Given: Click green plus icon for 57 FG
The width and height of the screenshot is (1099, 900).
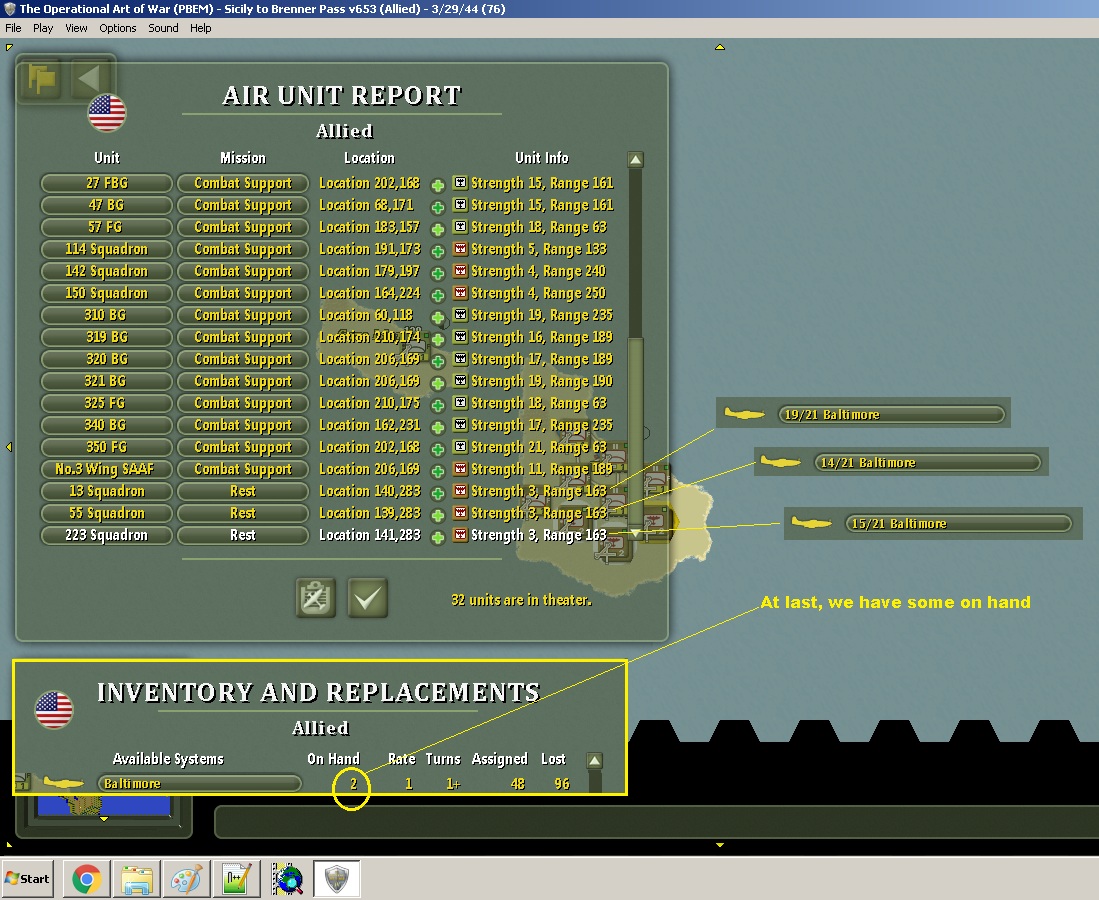Looking at the screenshot, I should 437,229.
